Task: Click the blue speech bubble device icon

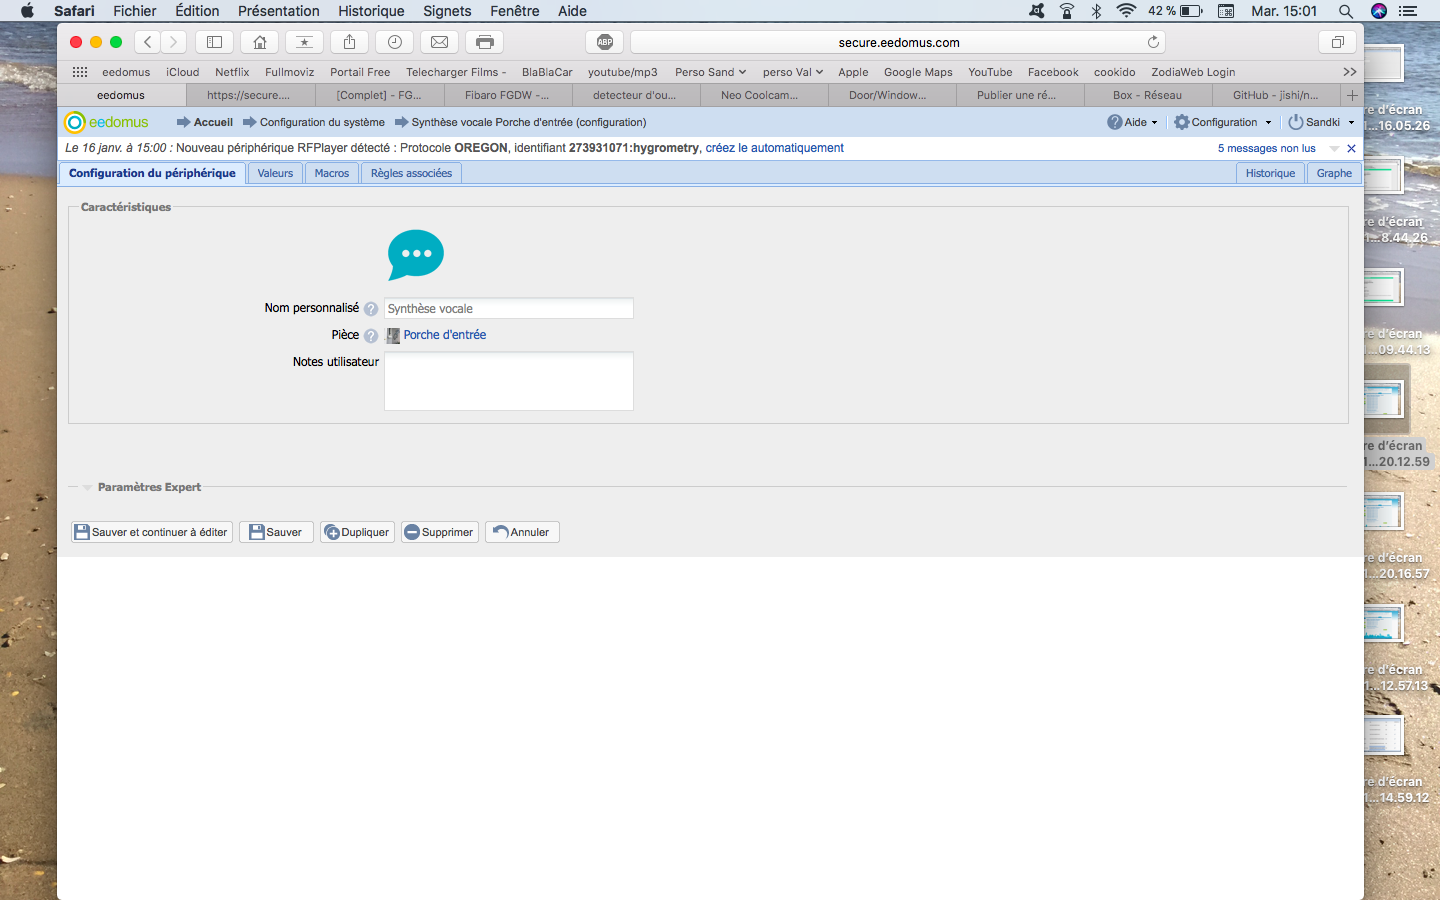Action: [415, 254]
